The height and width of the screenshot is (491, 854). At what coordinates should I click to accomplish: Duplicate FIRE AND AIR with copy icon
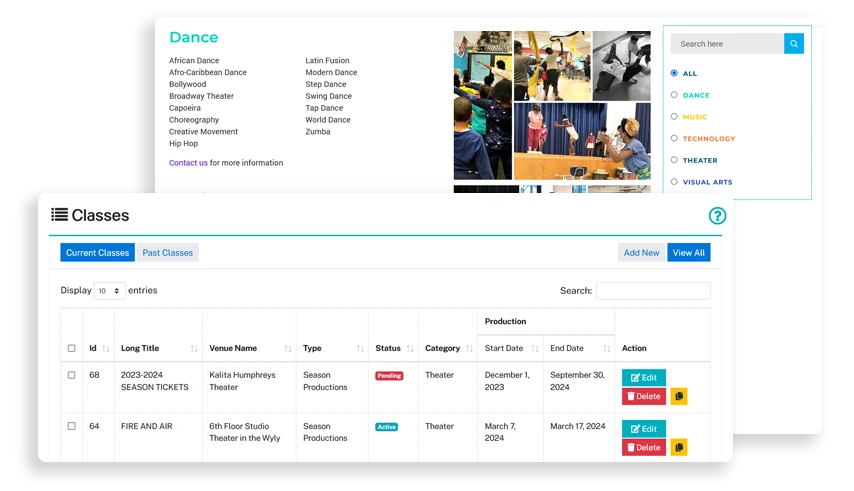(x=679, y=447)
